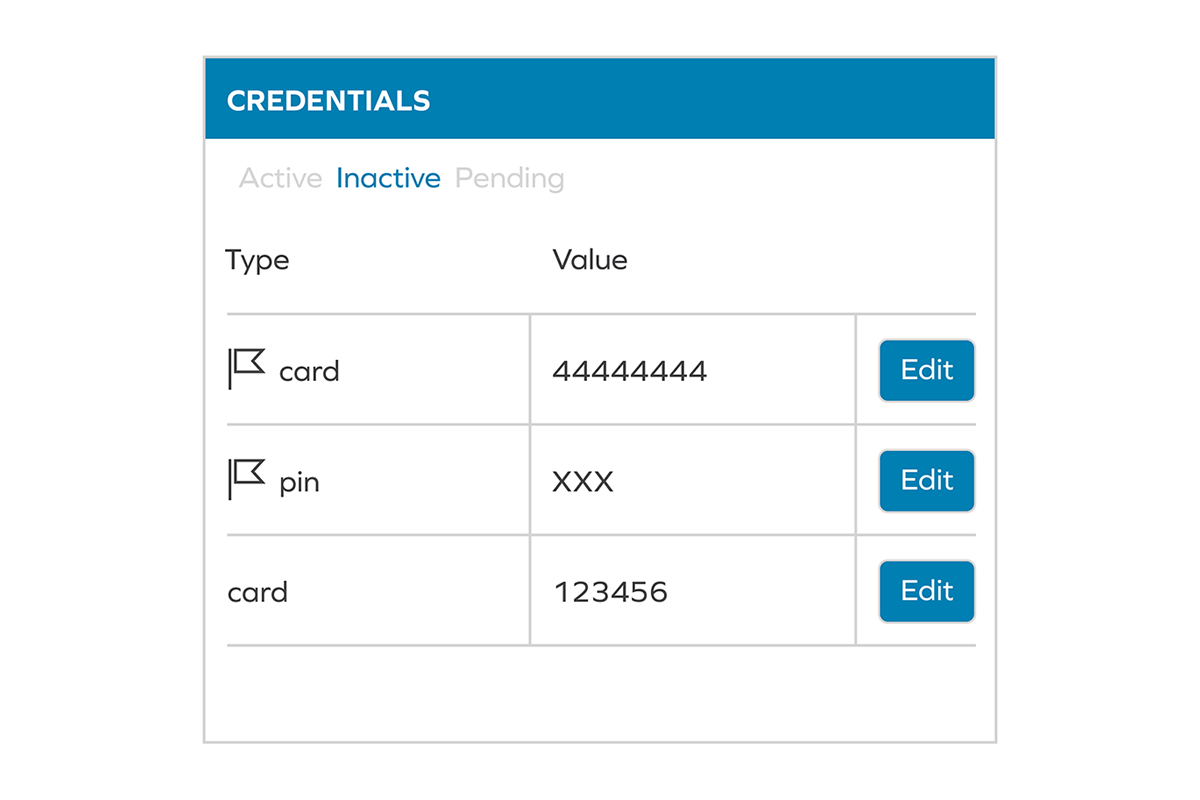The image size is (1200, 800).
Task: Select the 44444444 value cell
Action: tap(630, 371)
